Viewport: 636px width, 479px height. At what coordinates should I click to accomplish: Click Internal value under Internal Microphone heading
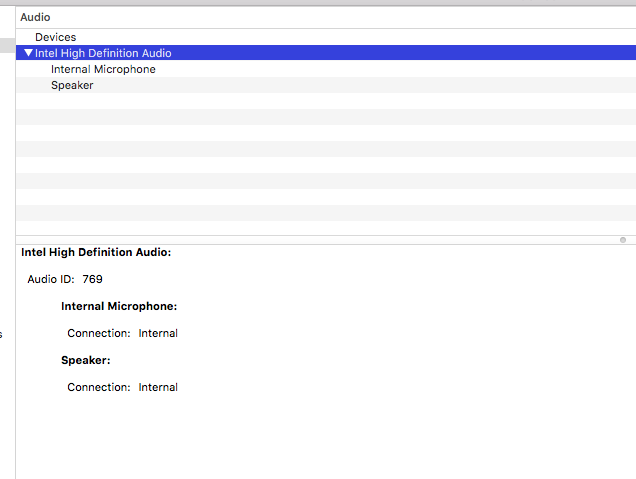tap(158, 333)
